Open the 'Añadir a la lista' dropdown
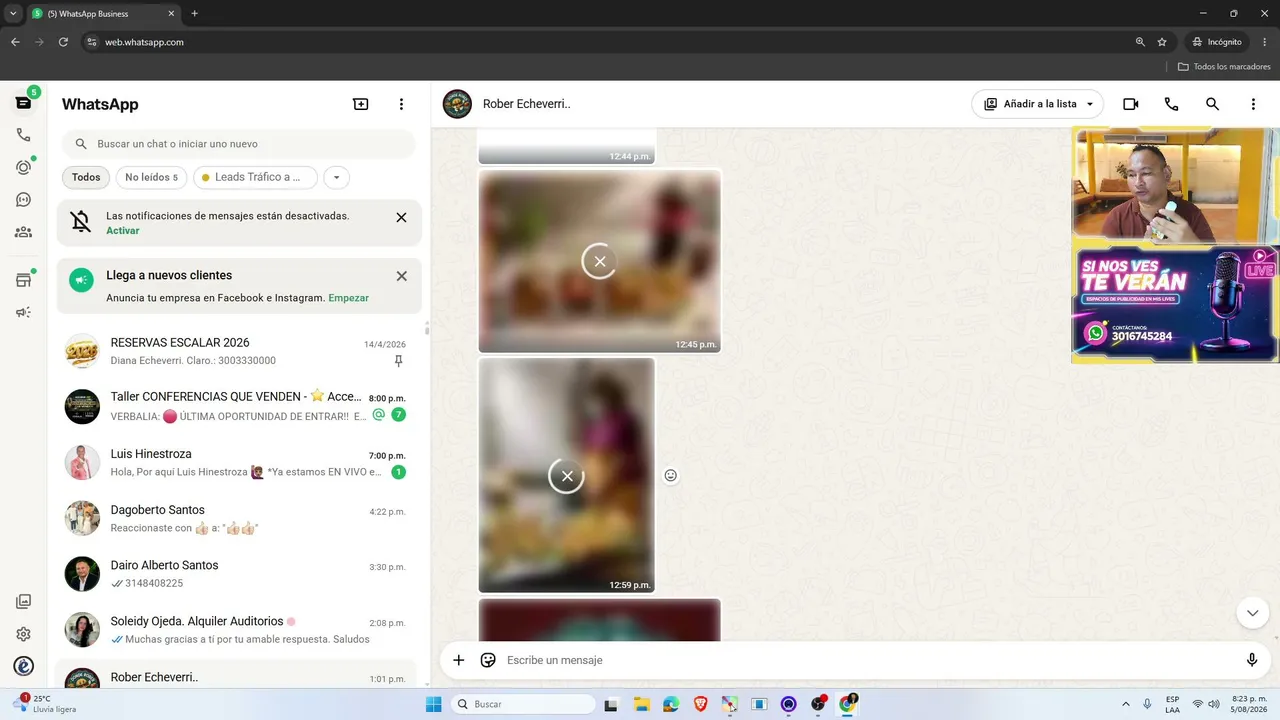 click(x=1037, y=104)
